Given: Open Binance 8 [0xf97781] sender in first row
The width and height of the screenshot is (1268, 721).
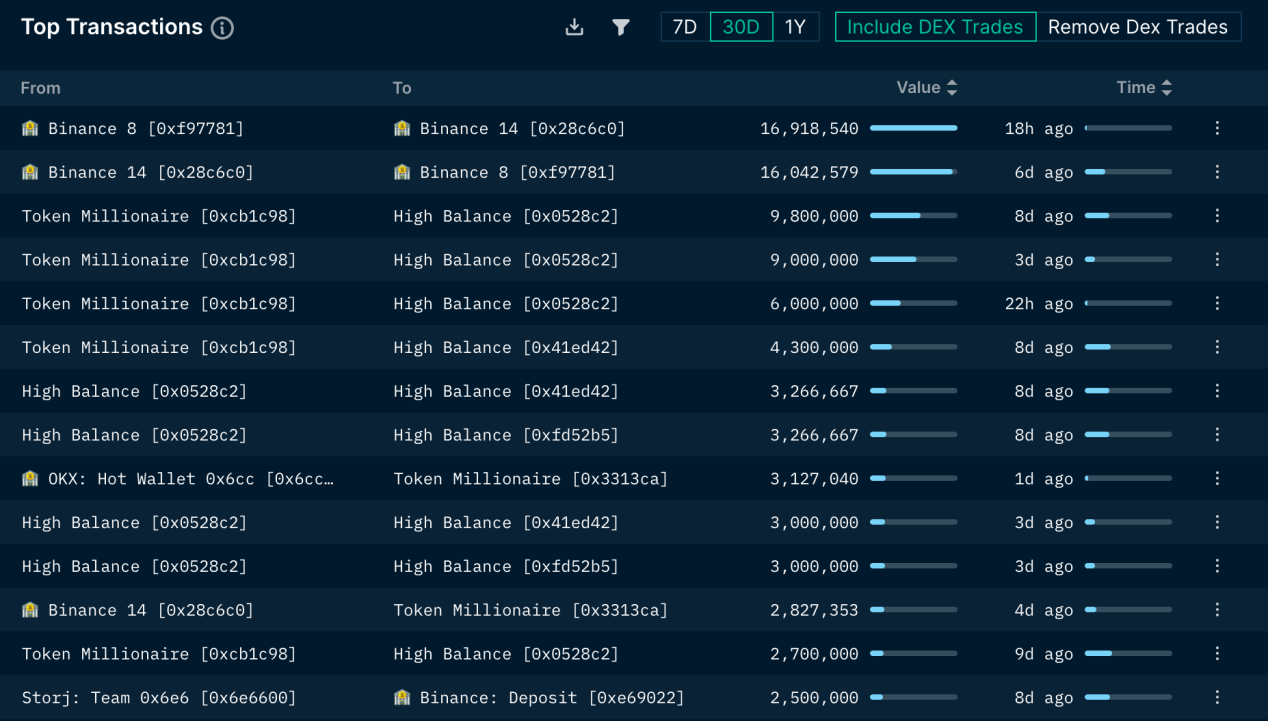Looking at the screenshot, I should (x=145, y=128).
